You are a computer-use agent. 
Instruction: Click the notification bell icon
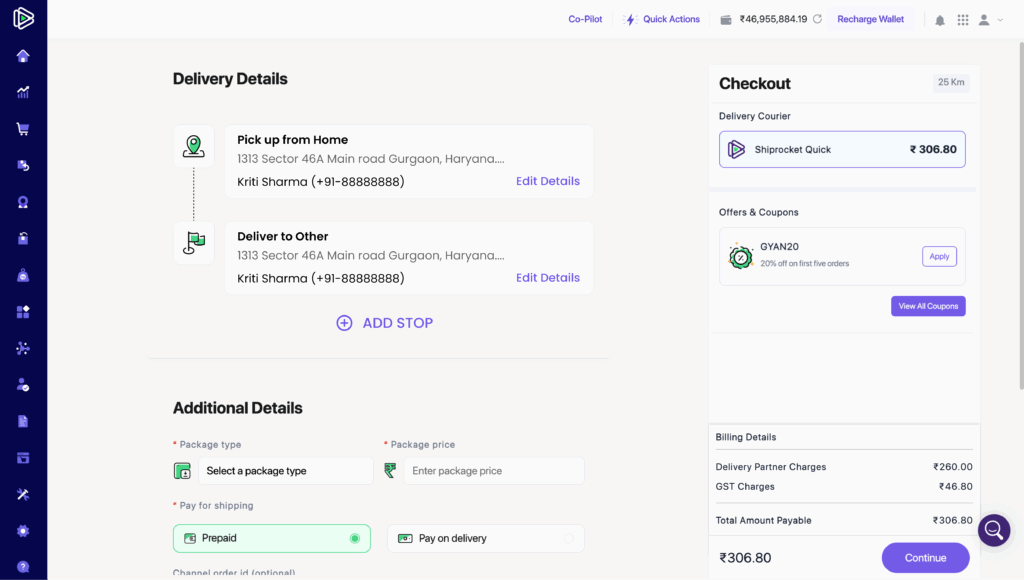click(940, 20)
